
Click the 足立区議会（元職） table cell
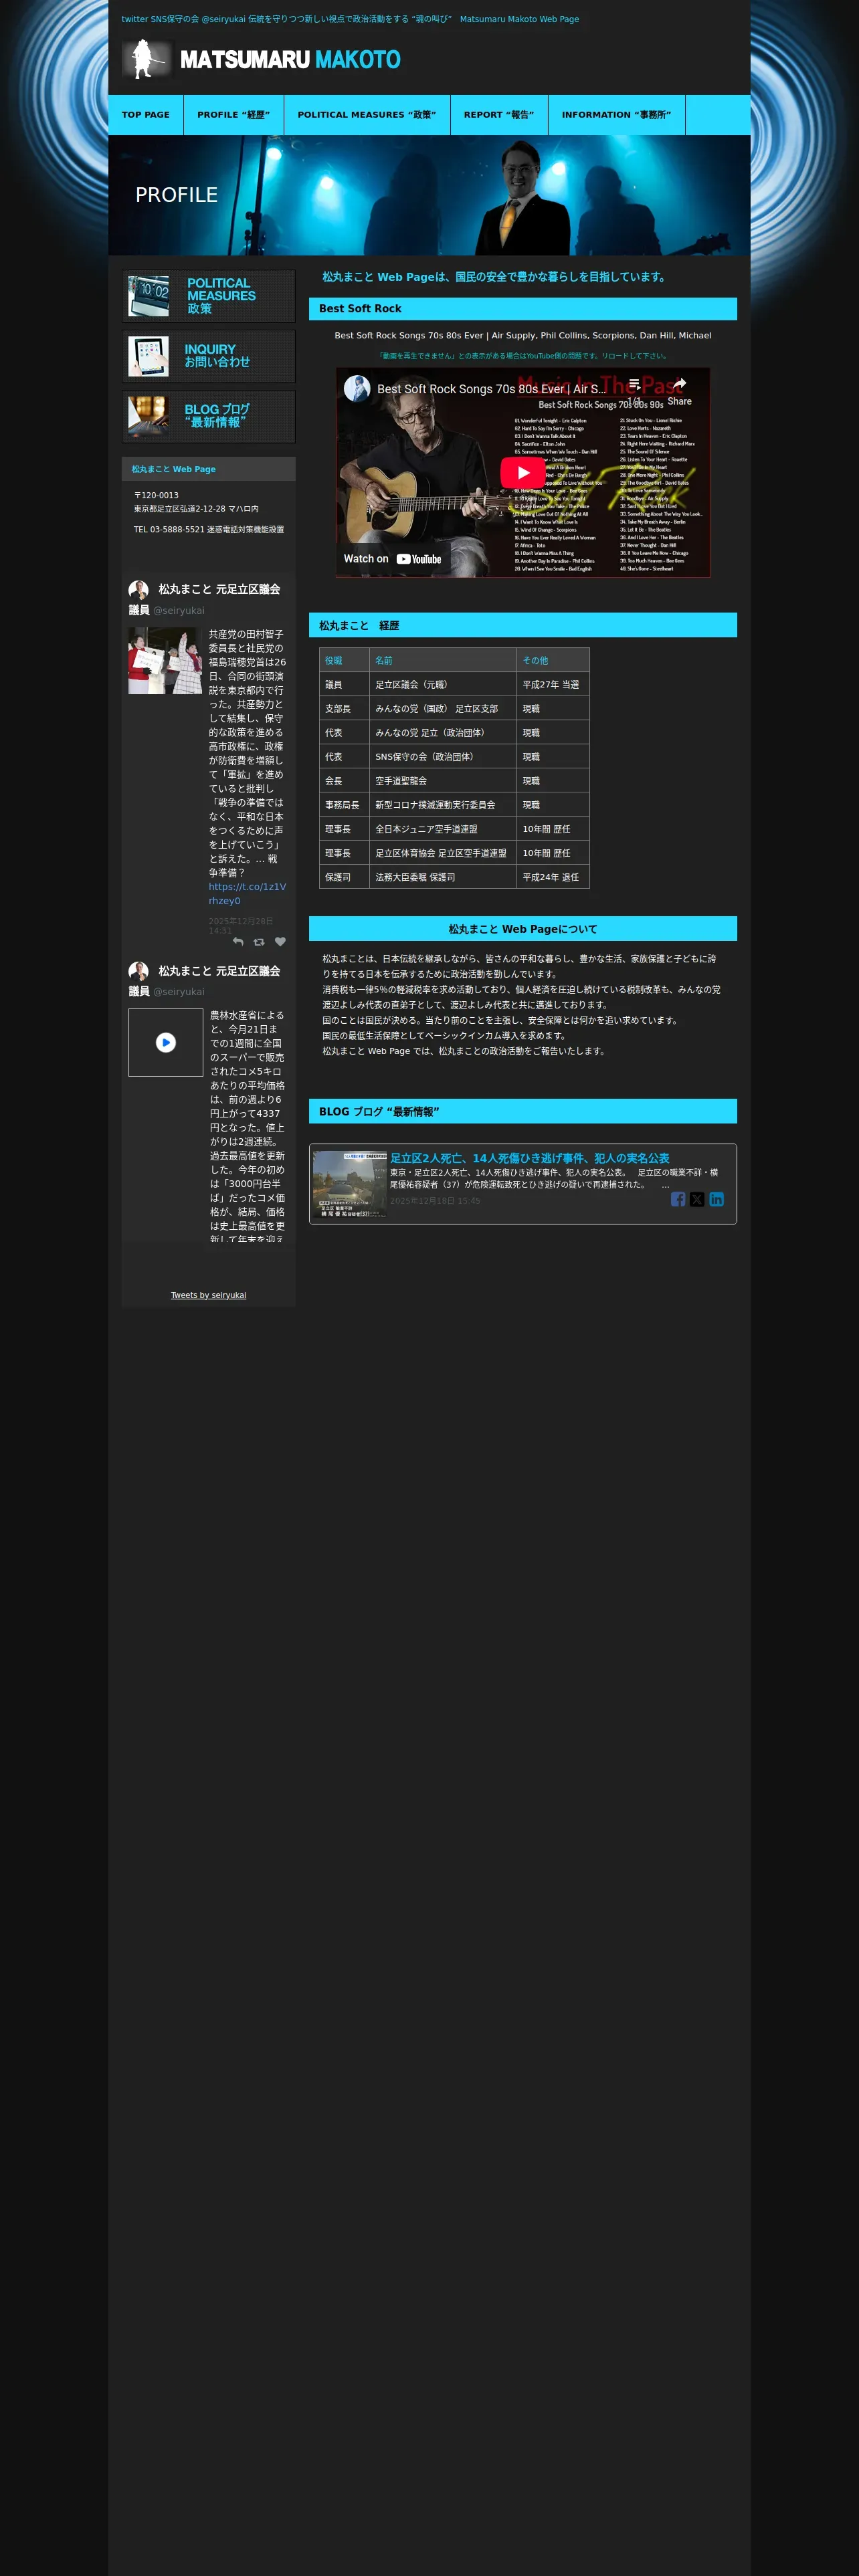(x=443, y=685)
